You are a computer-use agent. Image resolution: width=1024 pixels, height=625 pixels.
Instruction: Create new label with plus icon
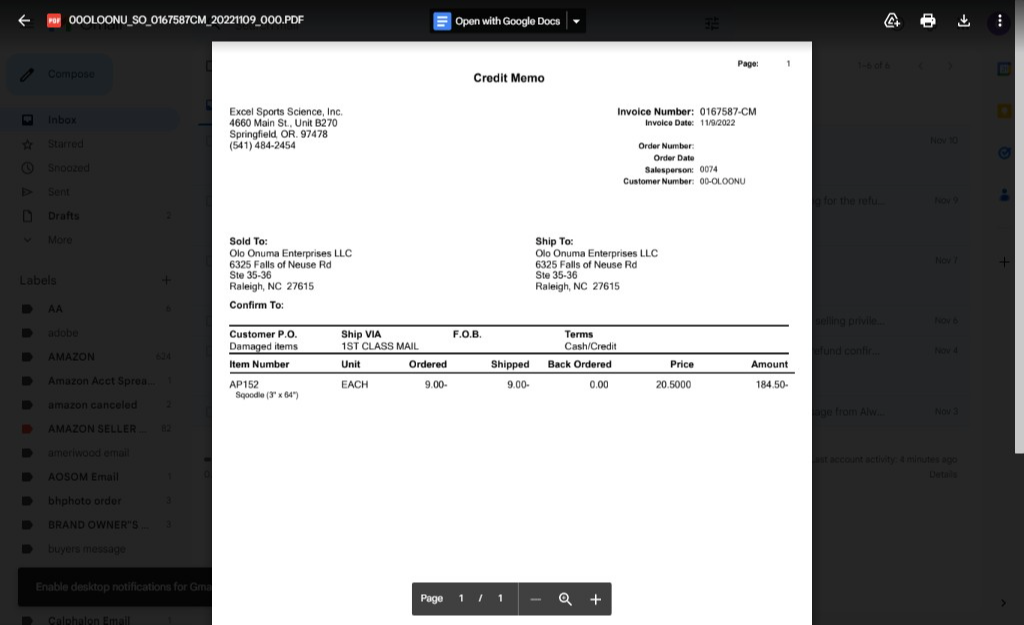click(166, 280)
